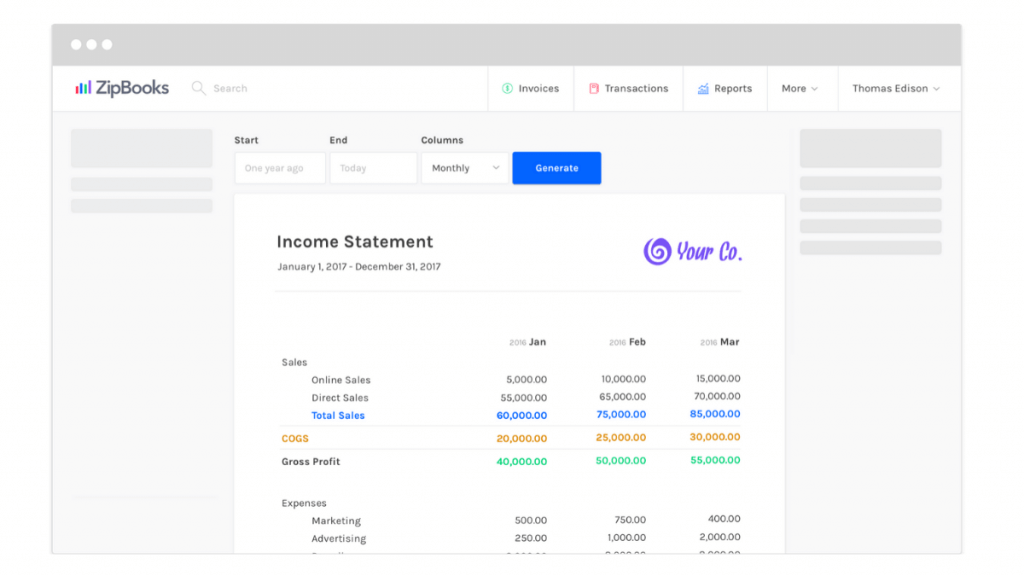Screen dimensions: 1024x576
Task: Click the COGS row label
Action: (295, 438)
